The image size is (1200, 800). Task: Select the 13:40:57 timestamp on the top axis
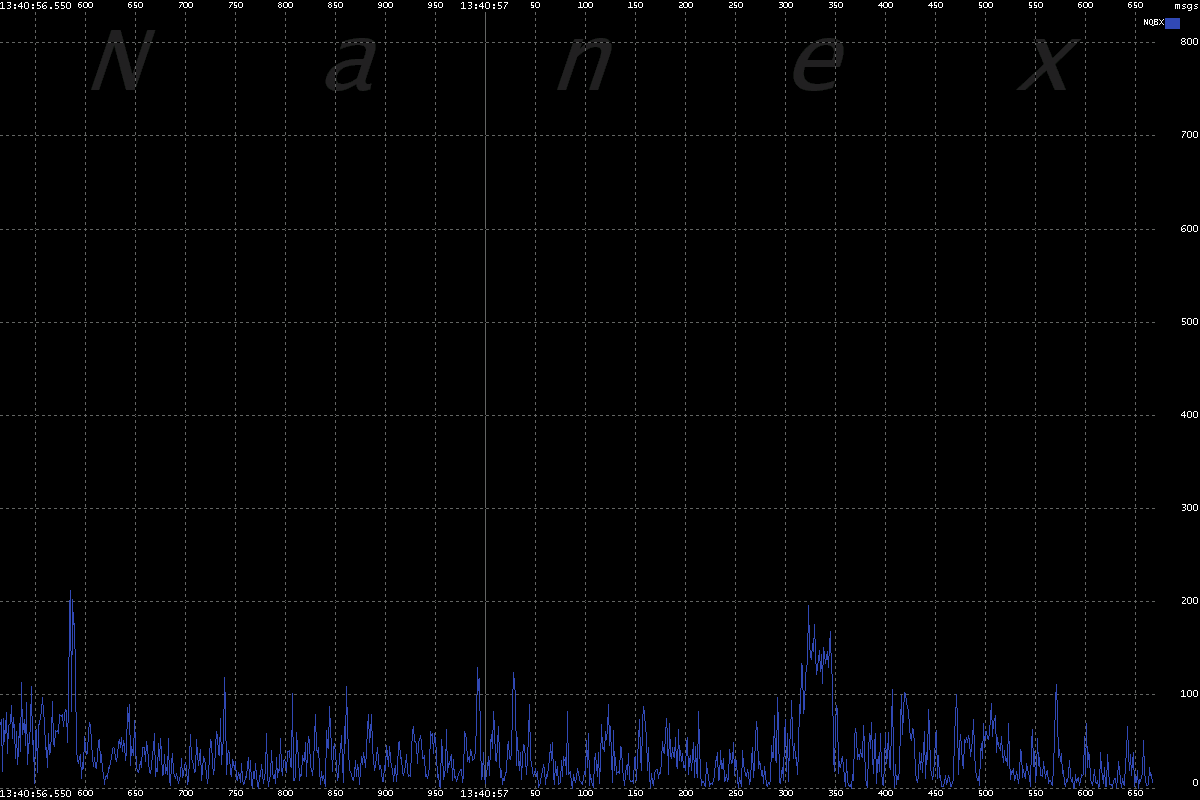(484, 6)
